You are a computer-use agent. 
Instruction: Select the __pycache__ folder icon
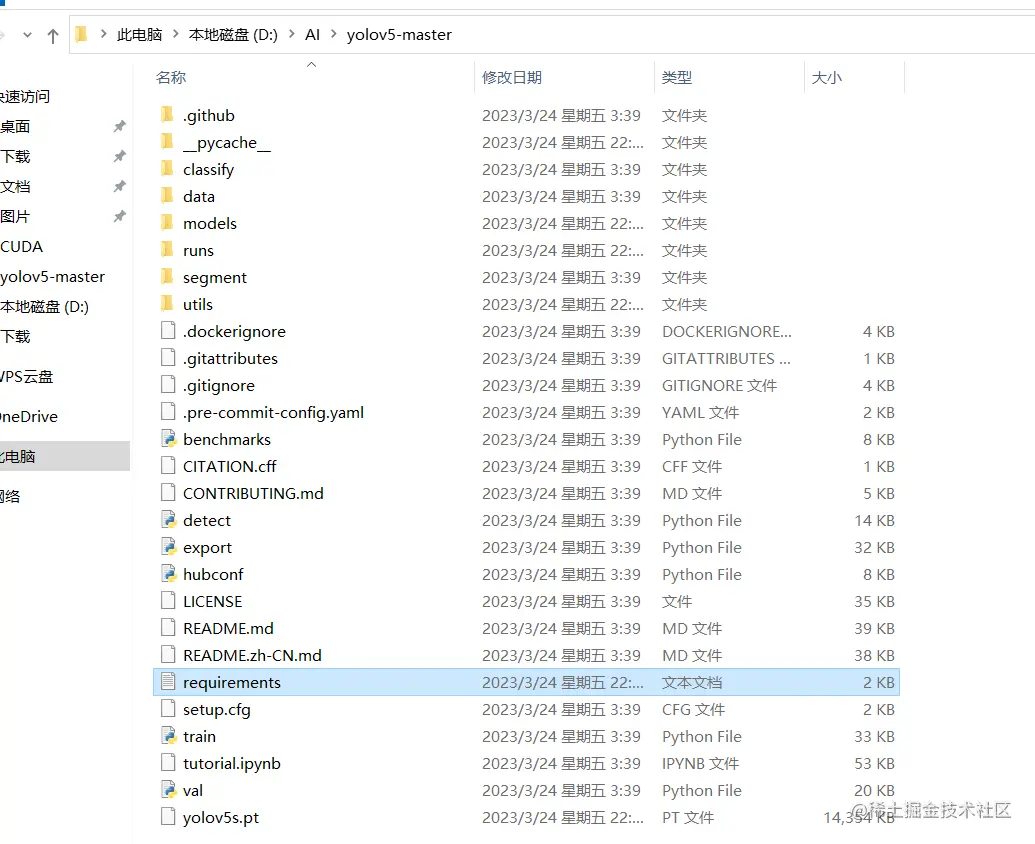click(x=168, y=143)
